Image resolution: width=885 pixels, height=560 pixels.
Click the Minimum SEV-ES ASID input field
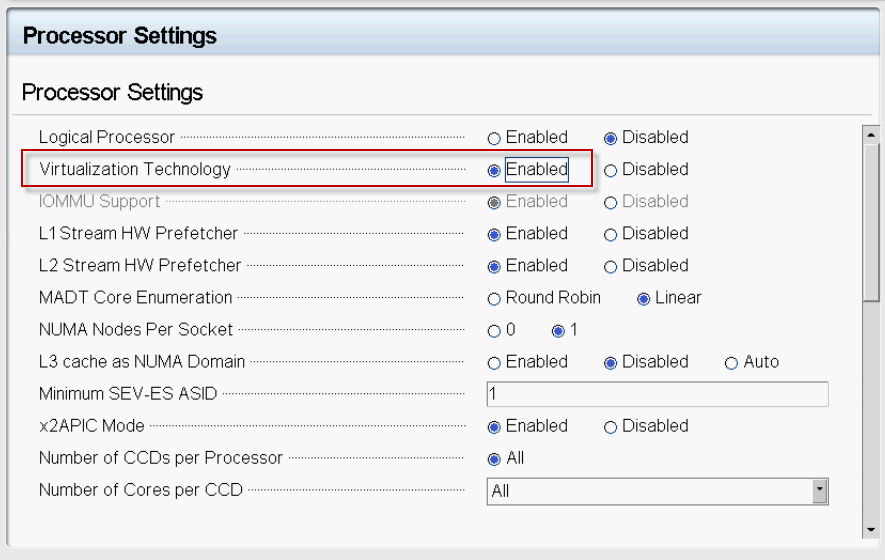tap(658, 394)
